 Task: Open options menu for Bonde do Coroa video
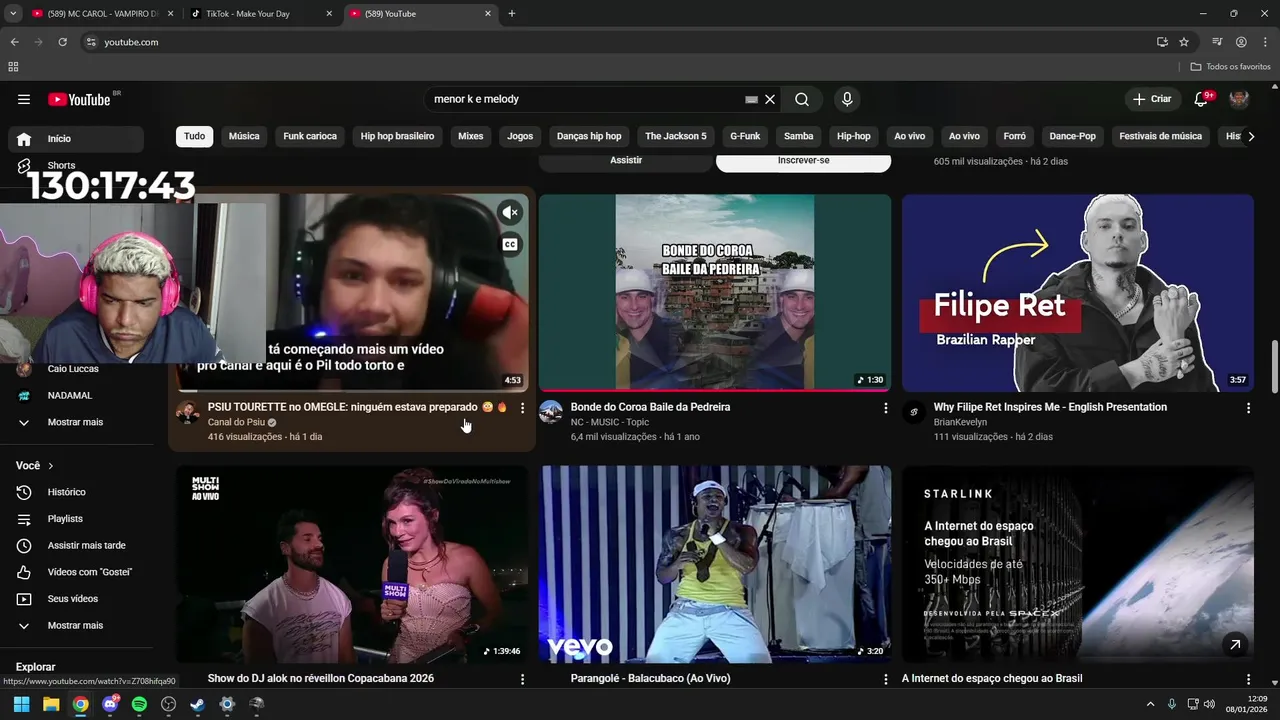tap(885, 408)
